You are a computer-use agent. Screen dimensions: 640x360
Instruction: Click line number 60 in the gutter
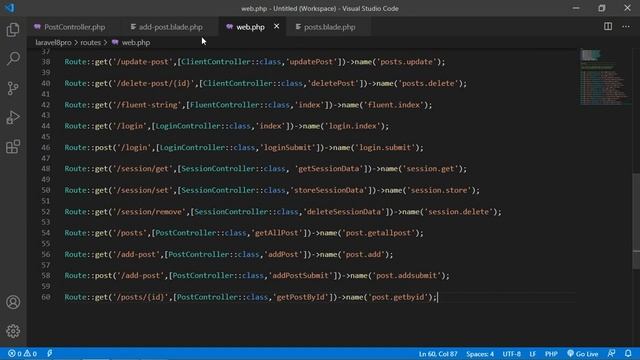point(46,297)
